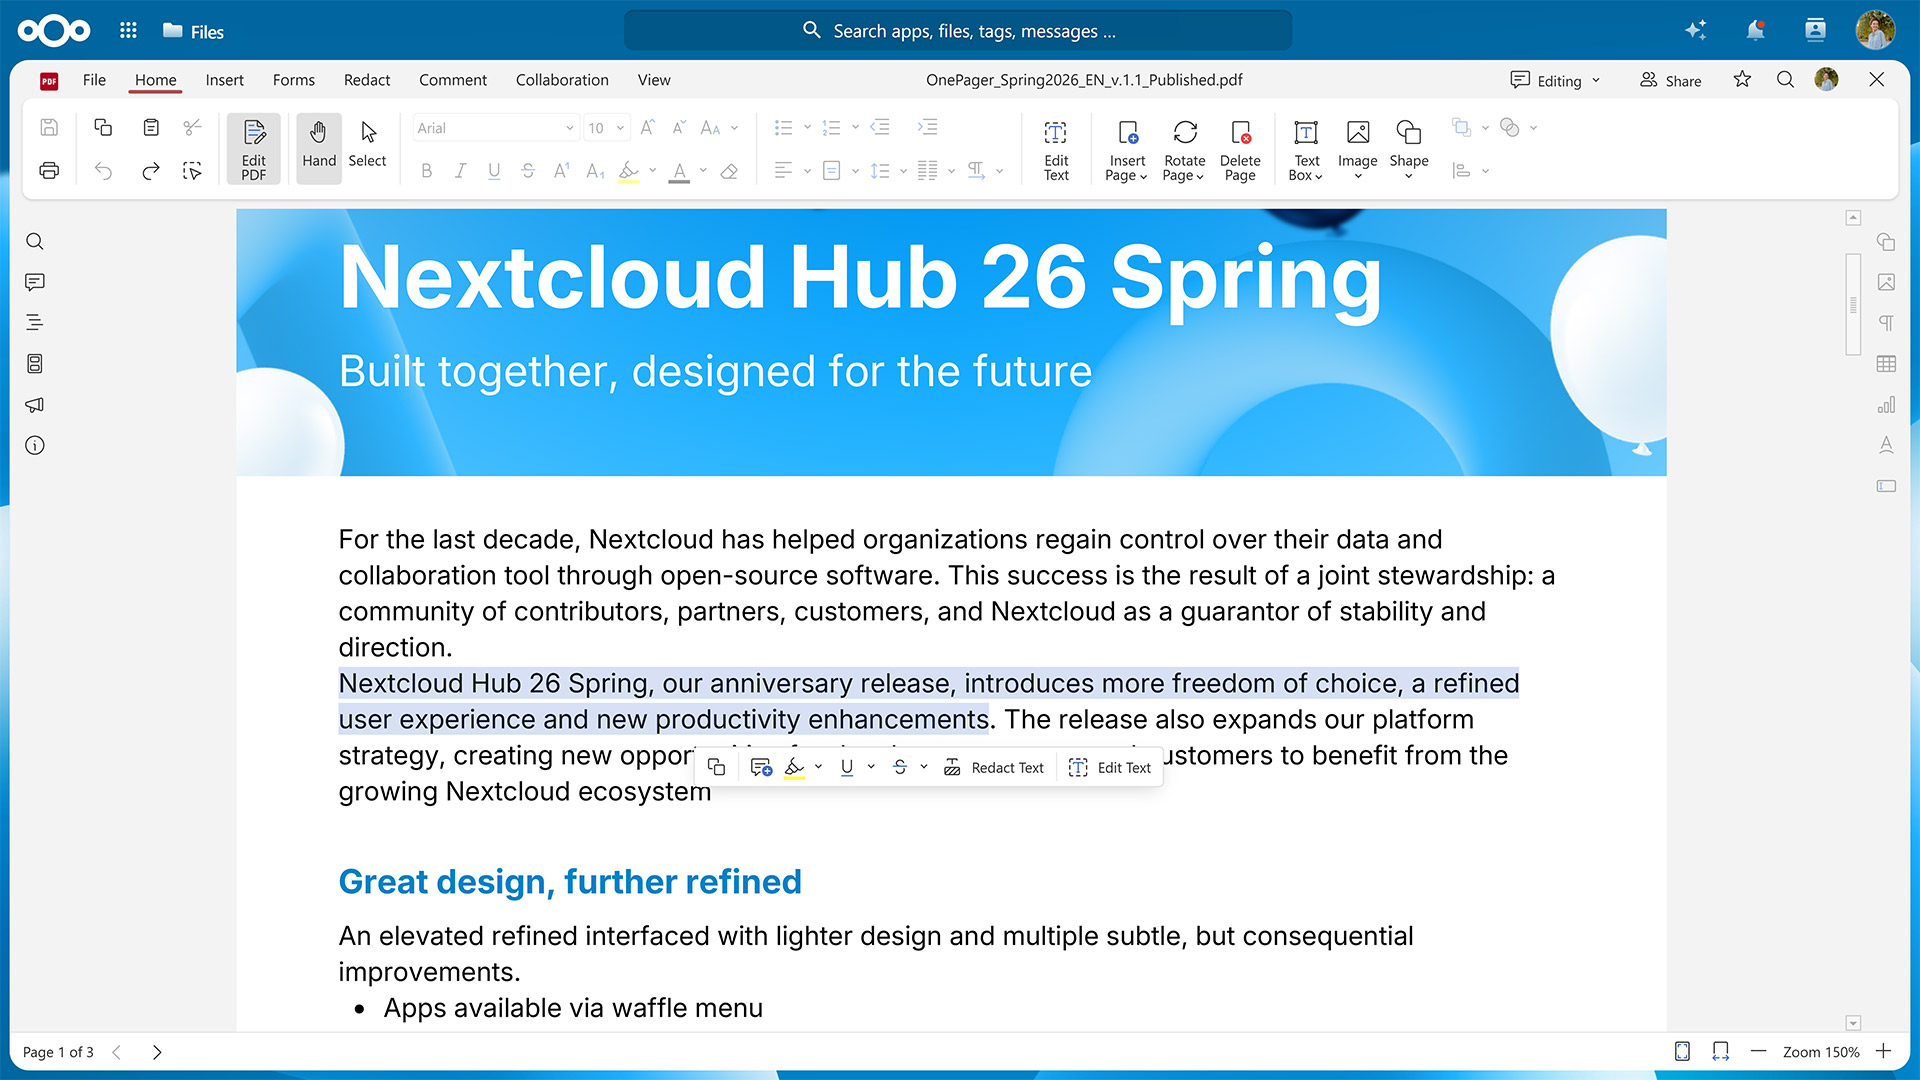
Task: Add a comment from the floating toolbar
Action: click(761, 767)
